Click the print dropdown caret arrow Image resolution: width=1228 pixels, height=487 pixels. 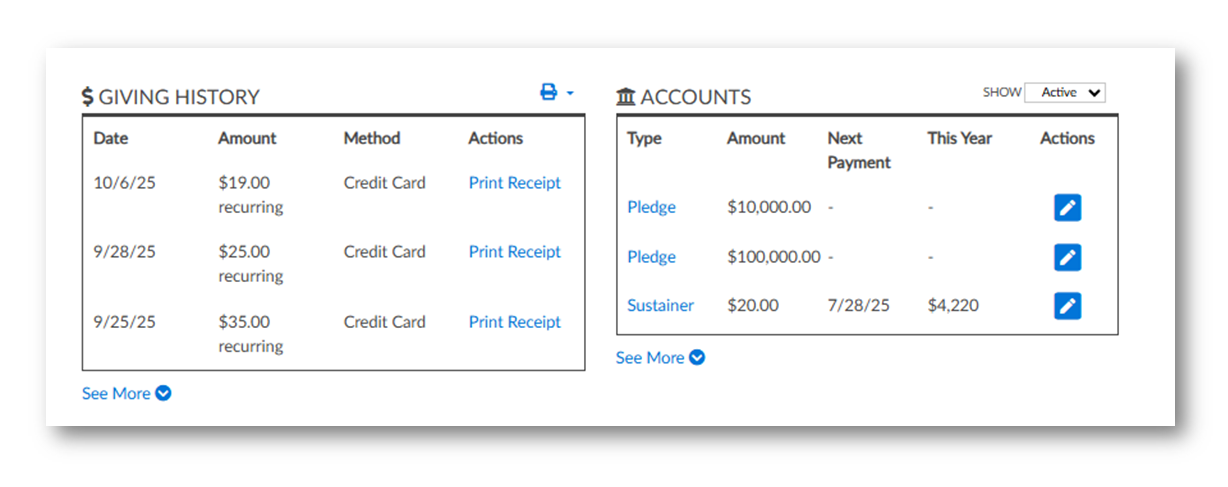point(570,93)
